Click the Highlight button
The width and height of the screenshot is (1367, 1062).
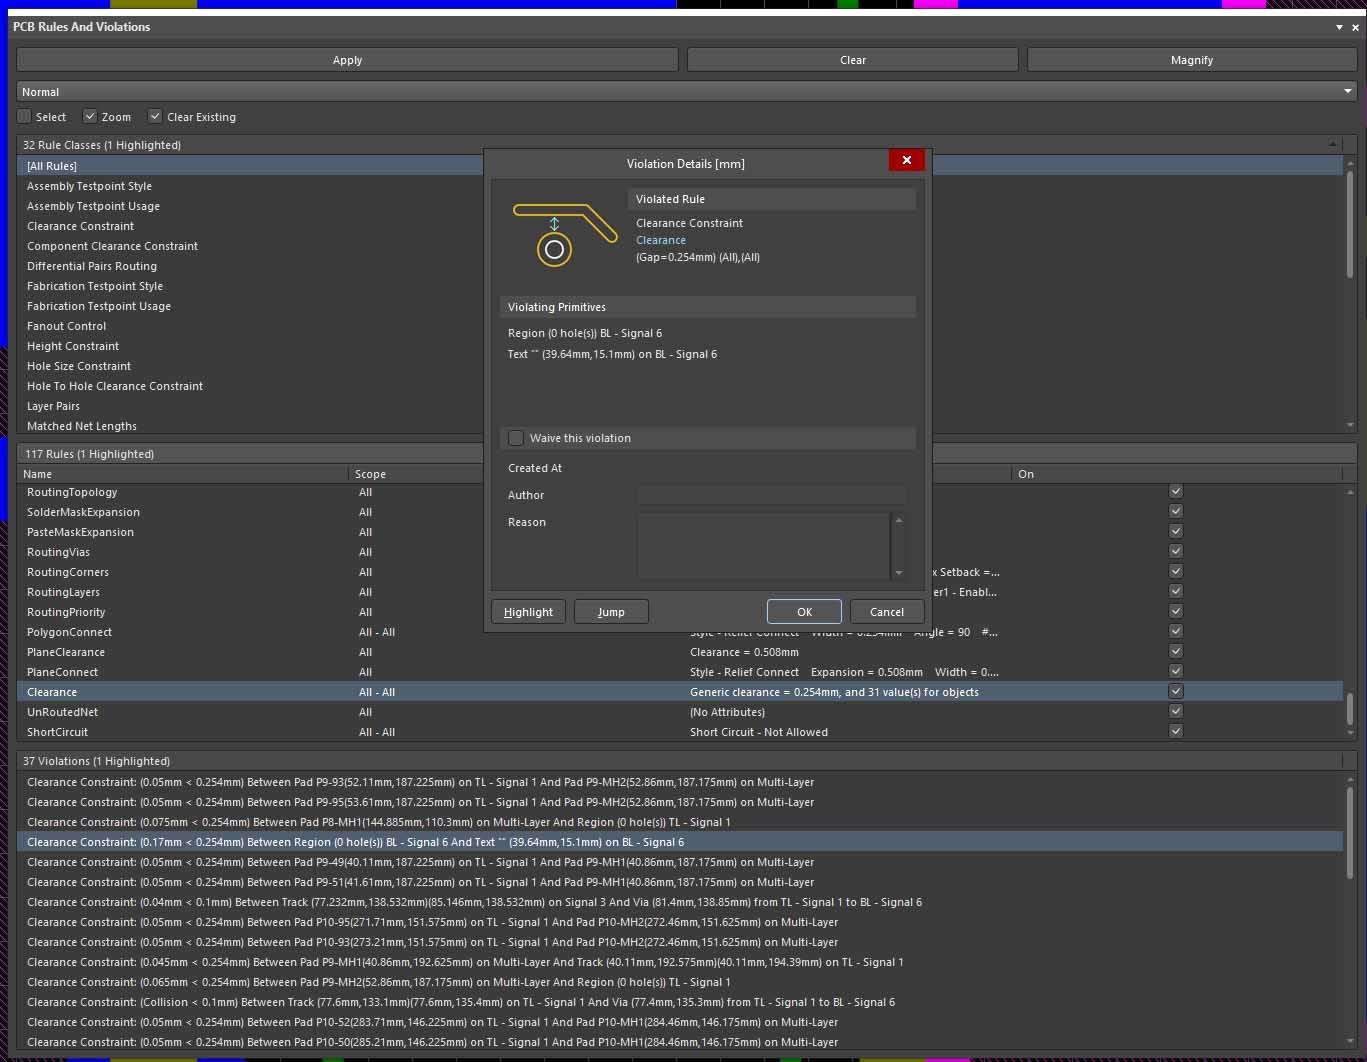tap(528, 612)
